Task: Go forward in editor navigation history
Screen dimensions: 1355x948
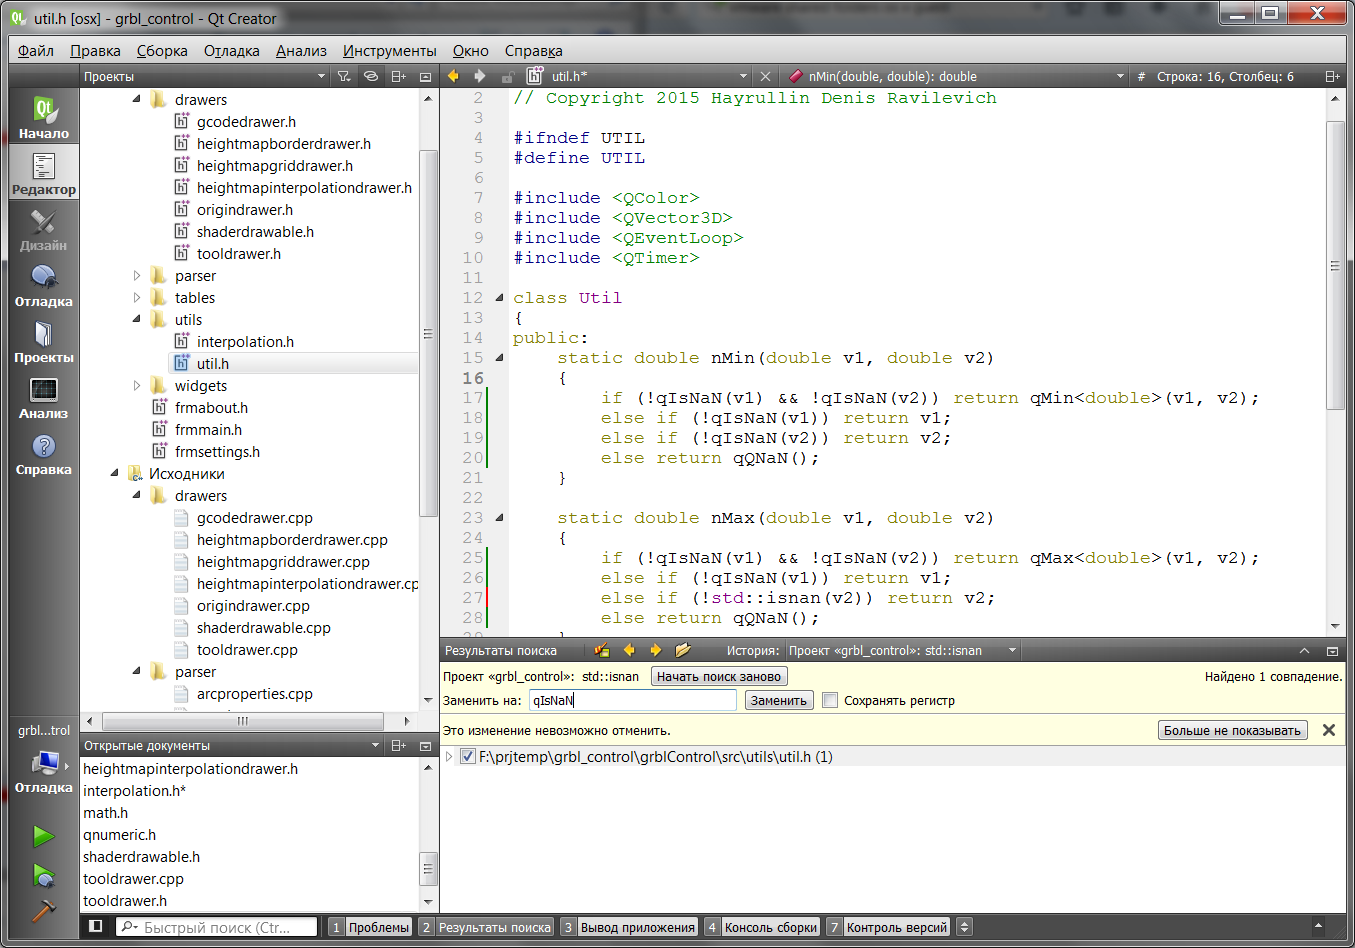Action: pyautogui.click(x=480, y=76)
